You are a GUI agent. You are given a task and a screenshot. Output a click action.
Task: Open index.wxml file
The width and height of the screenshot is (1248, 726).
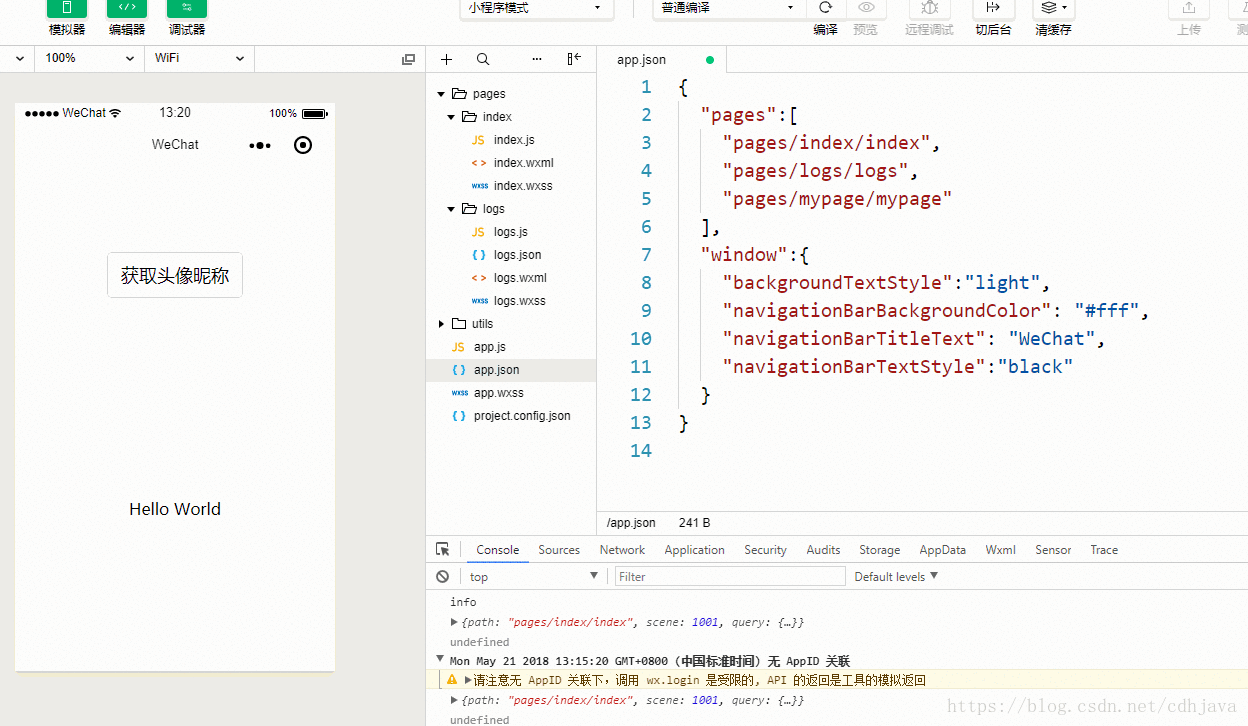point(523,163)
